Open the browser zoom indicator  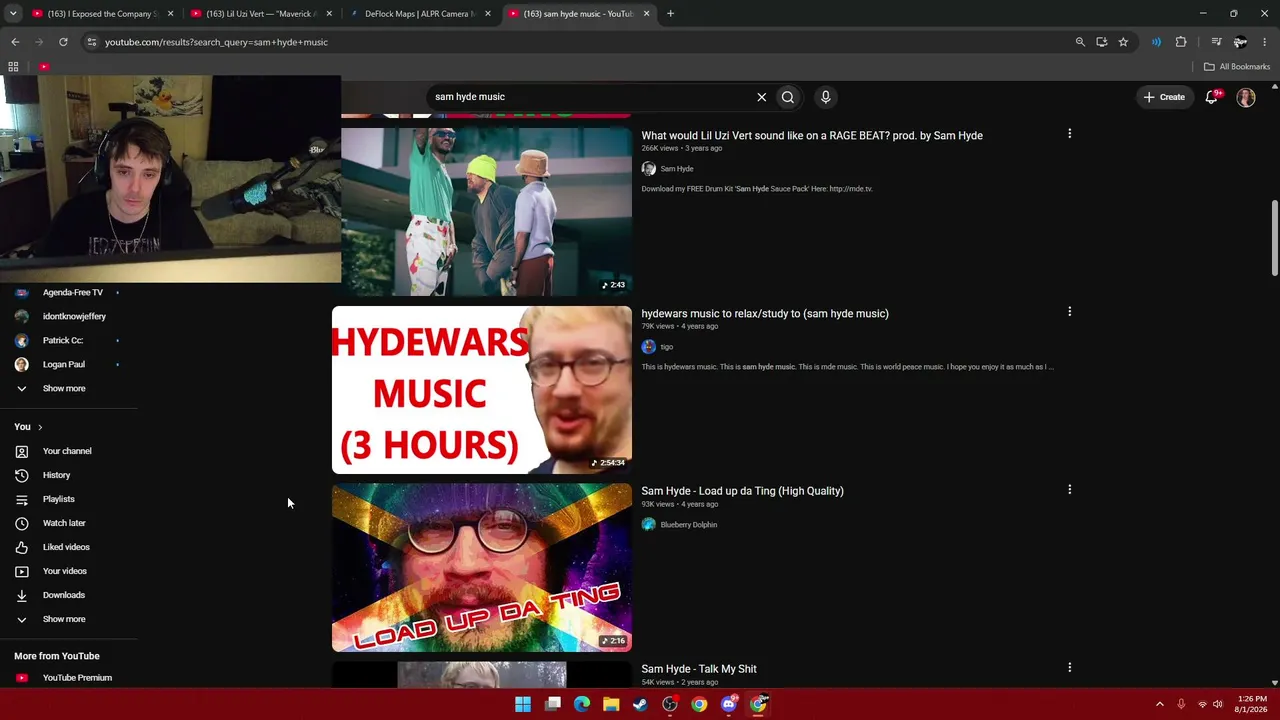coord(1080,42)
